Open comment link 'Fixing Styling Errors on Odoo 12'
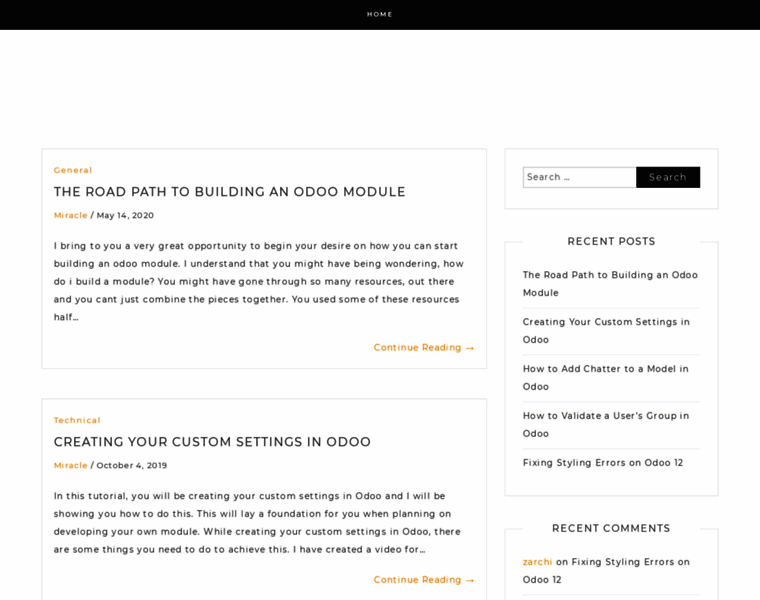 [x=606, y=571]
